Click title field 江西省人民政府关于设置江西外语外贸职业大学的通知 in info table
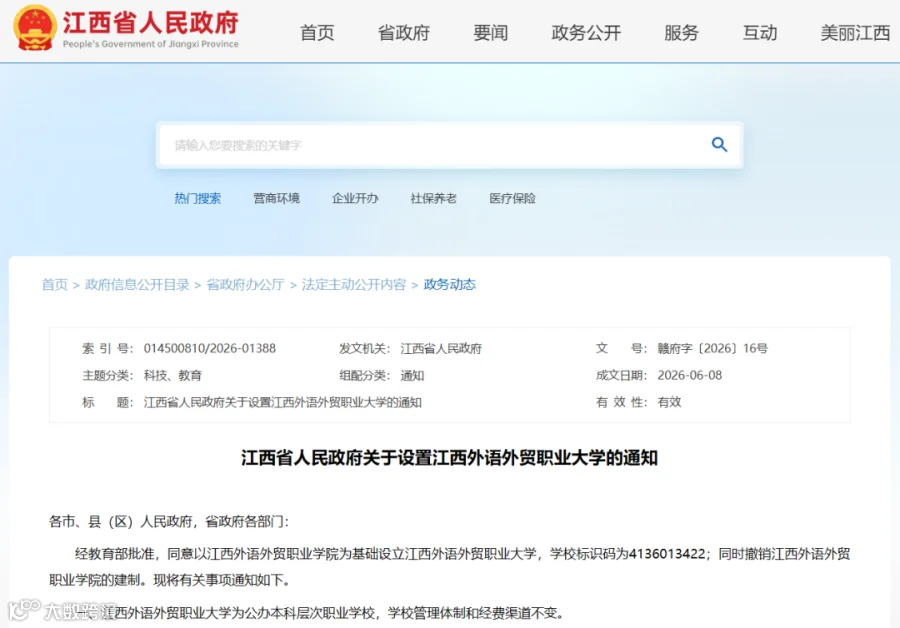The image size is (900, 628). click(282, 402)
